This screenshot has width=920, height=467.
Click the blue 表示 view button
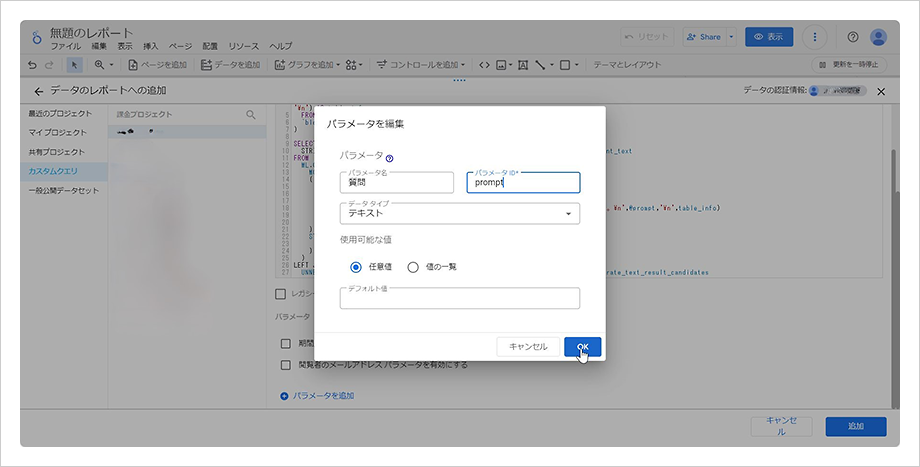click(x=769, y=37)
